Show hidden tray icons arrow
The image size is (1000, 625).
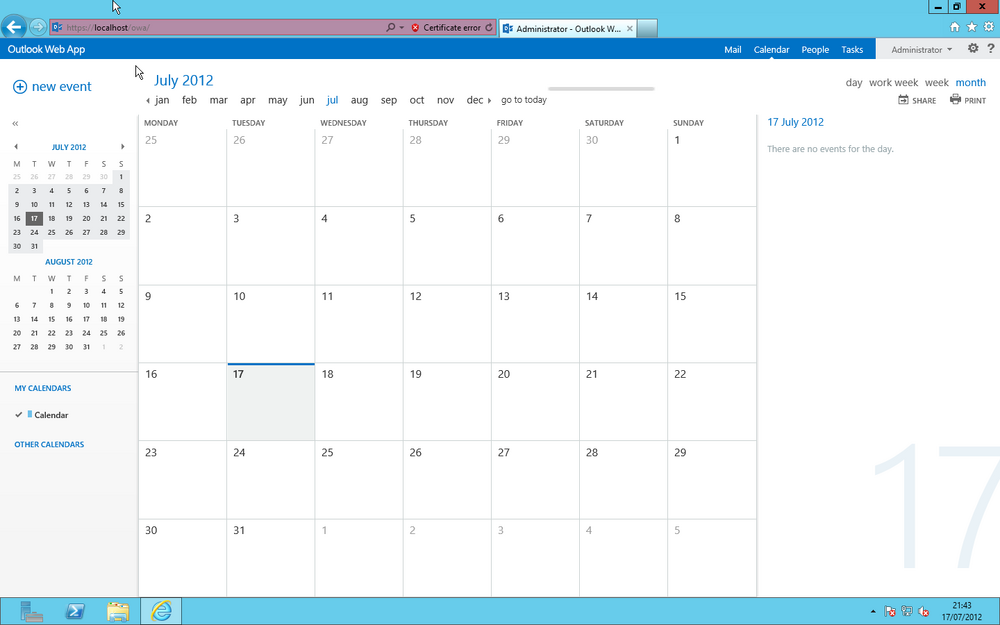click(872, 612)
